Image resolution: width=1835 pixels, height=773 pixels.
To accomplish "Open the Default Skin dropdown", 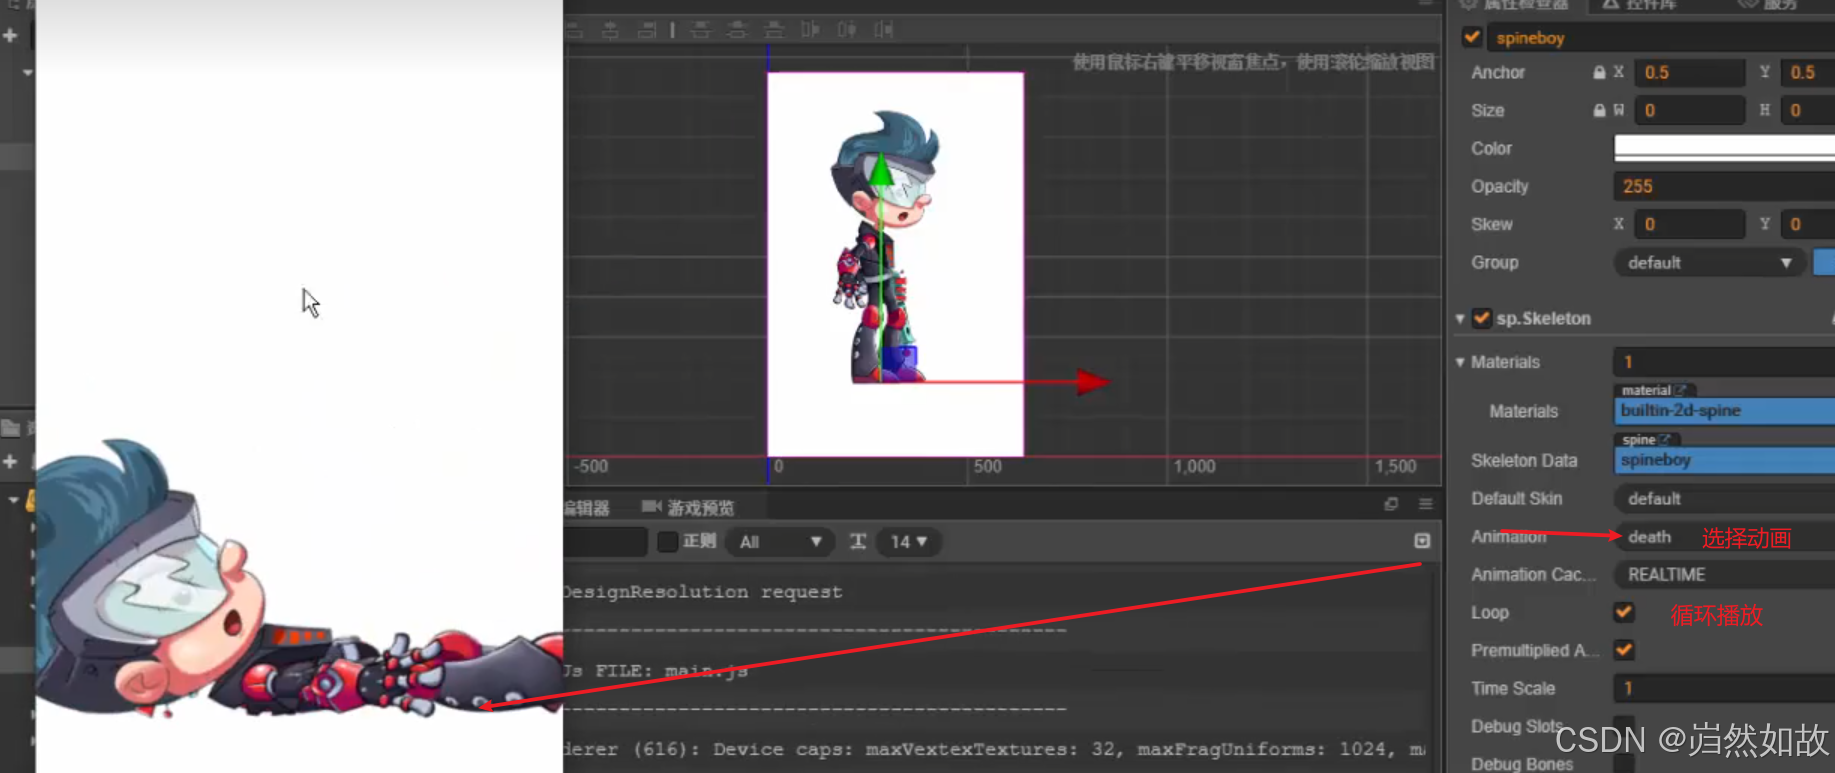I will click(1724, 498).
